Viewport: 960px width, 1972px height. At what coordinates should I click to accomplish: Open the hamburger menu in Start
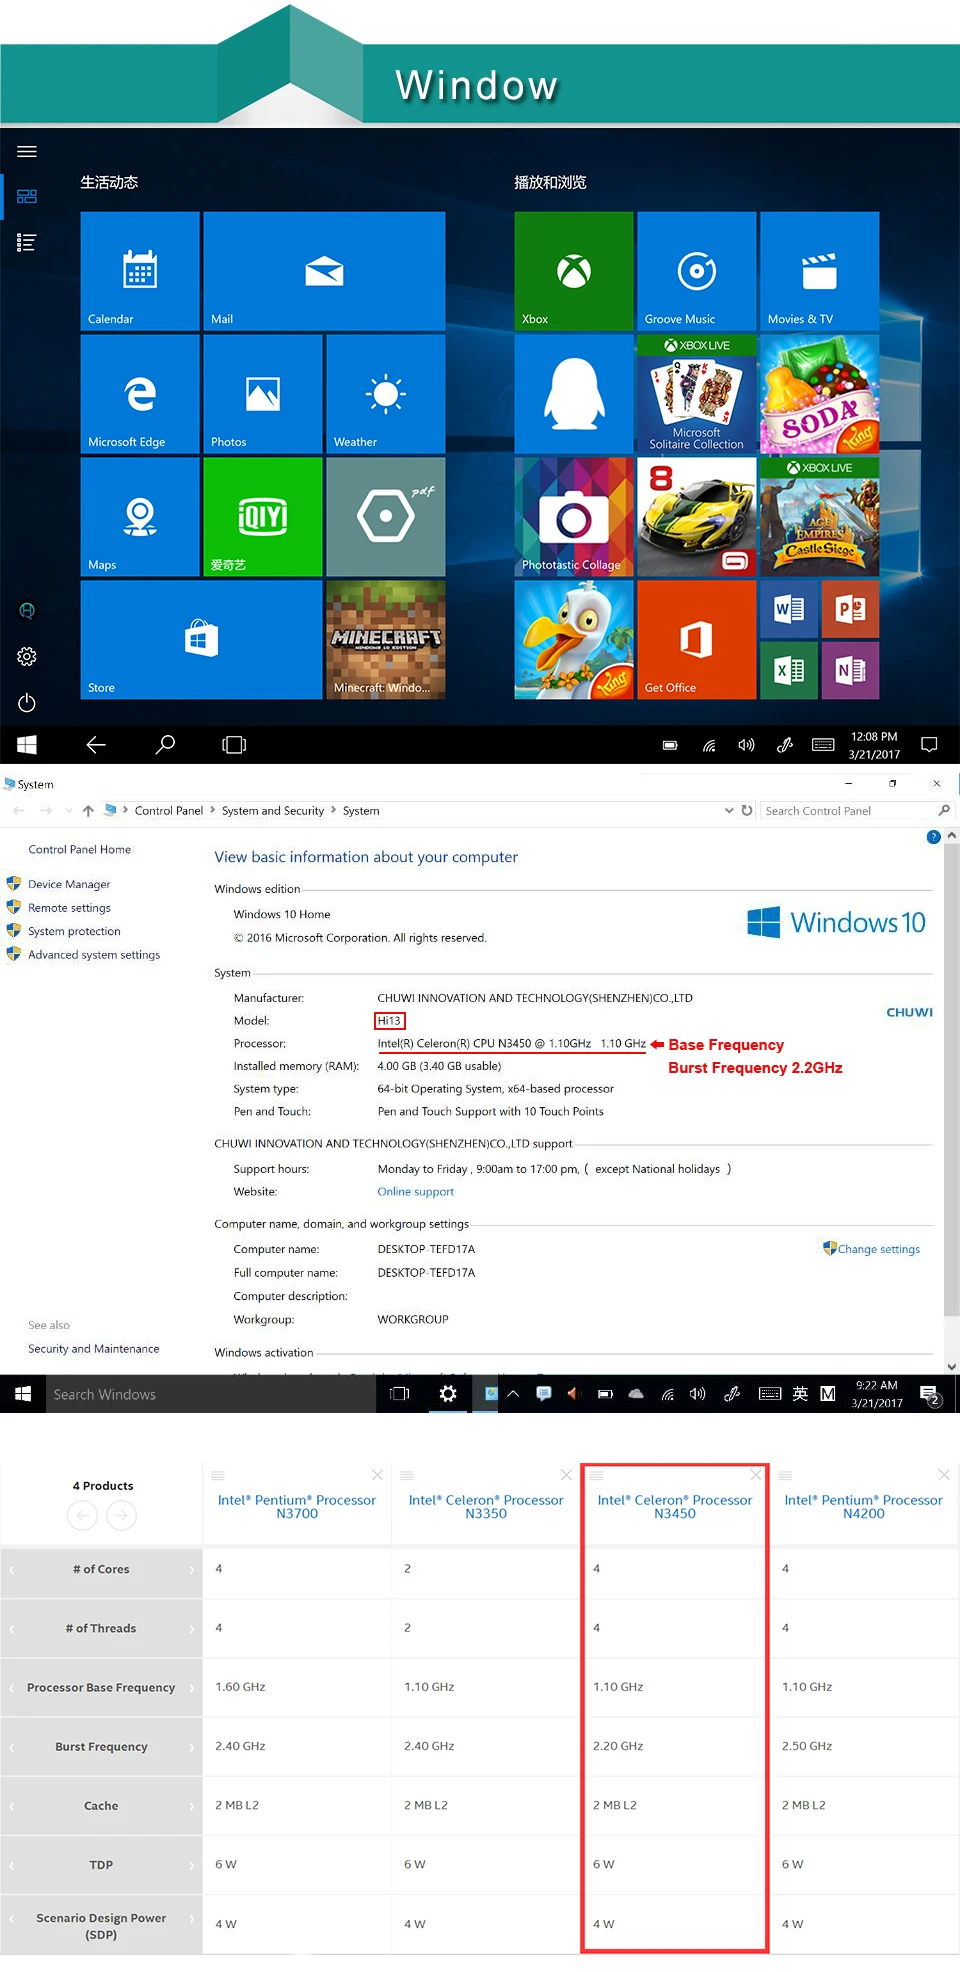[x=27, y=152]
